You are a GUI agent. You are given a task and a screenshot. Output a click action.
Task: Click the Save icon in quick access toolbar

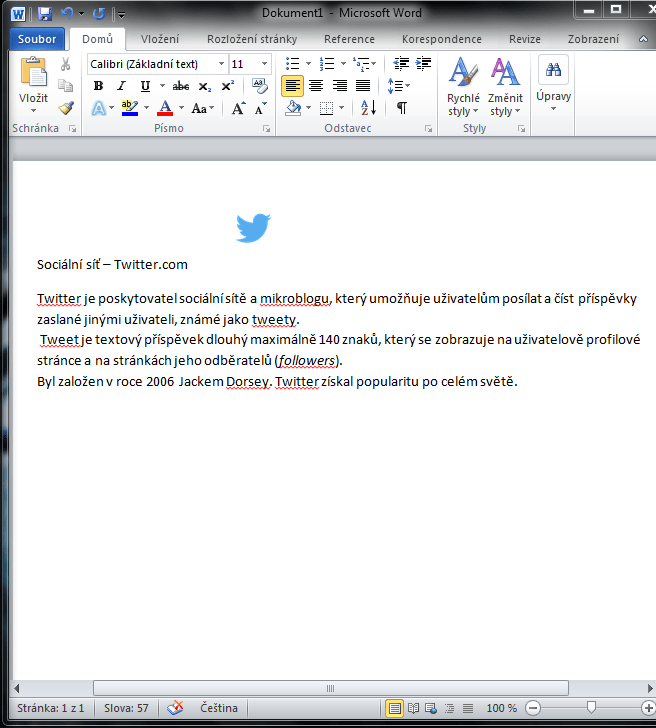[x=45, y=13]
